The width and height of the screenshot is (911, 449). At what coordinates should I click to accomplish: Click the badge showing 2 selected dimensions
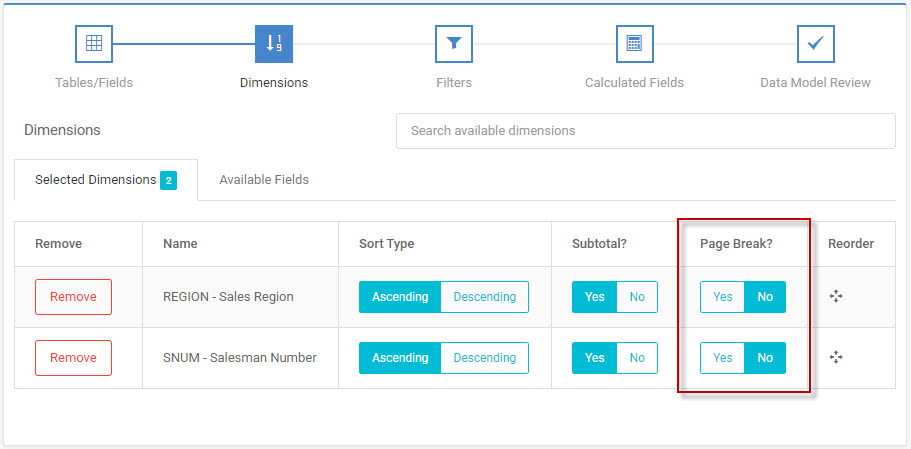click(x=168, y=181)
